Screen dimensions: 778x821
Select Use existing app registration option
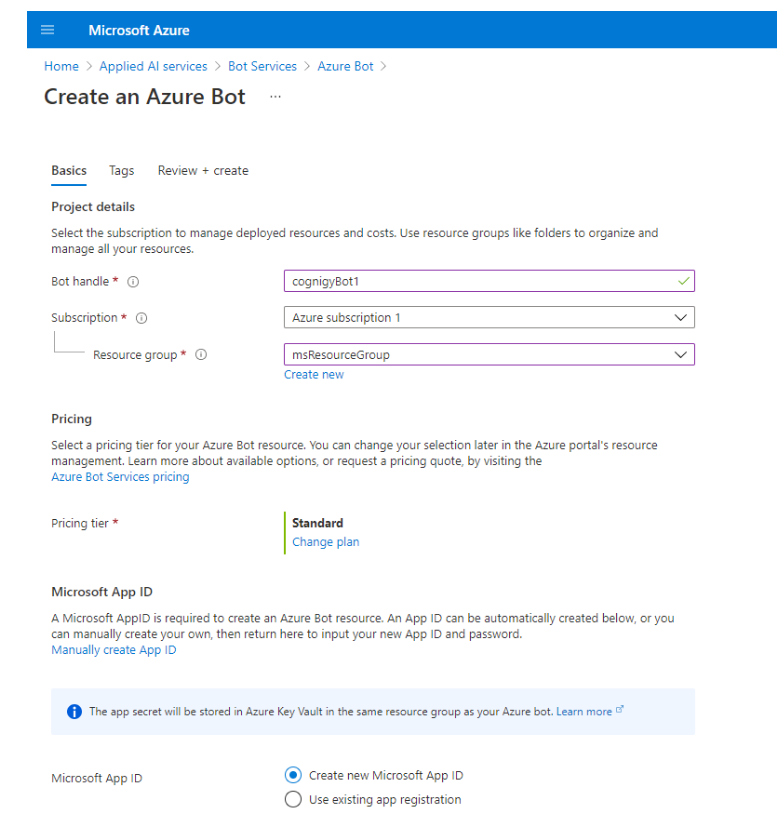(x=293, y=799)
